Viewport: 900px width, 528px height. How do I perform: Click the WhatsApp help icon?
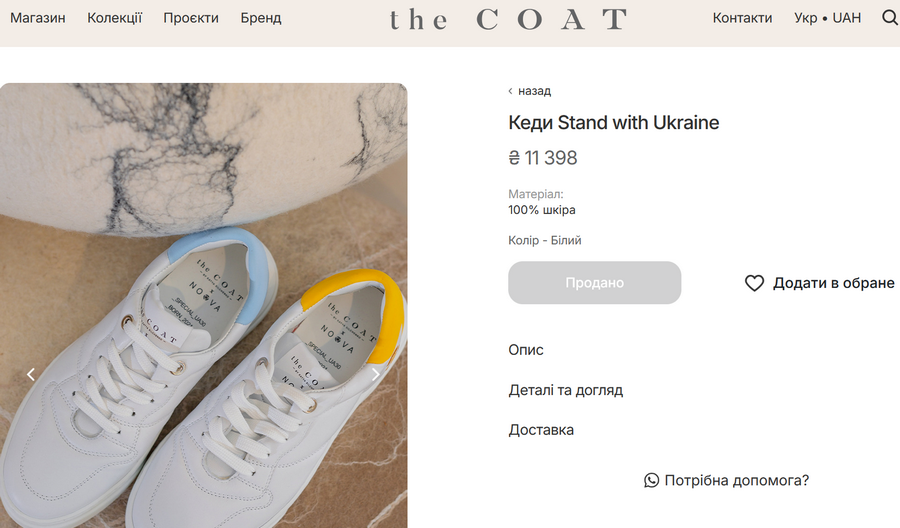652,481
